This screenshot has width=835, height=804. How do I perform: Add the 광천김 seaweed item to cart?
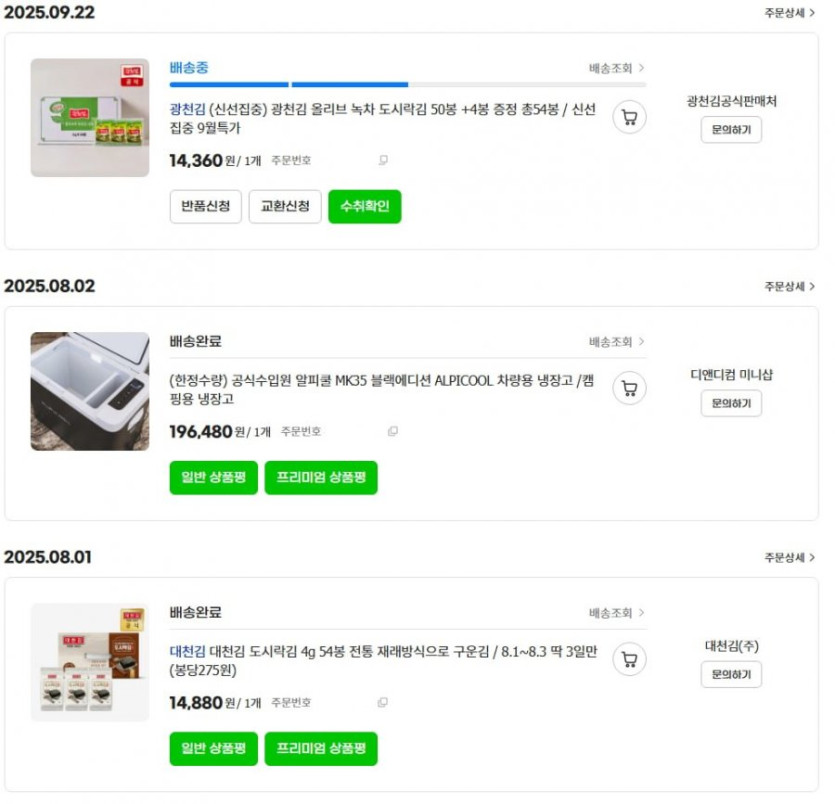629,117
